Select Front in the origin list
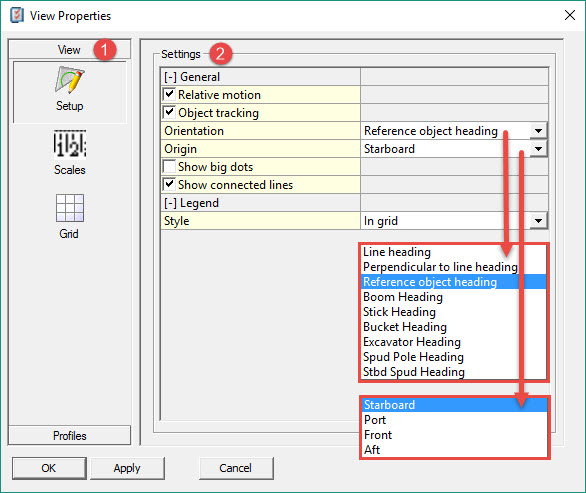586x493 pixels. [454, 435]
